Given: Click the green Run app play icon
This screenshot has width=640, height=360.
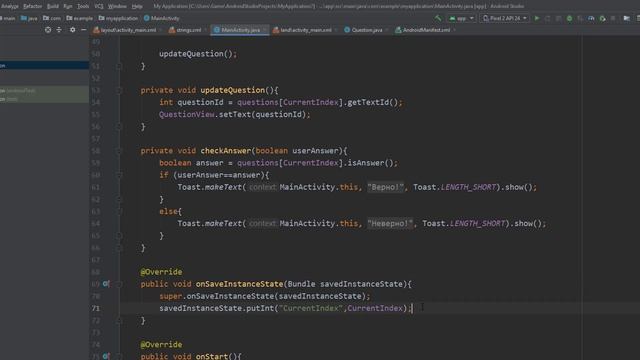Looking at the screenshot, I should (537, 18).
